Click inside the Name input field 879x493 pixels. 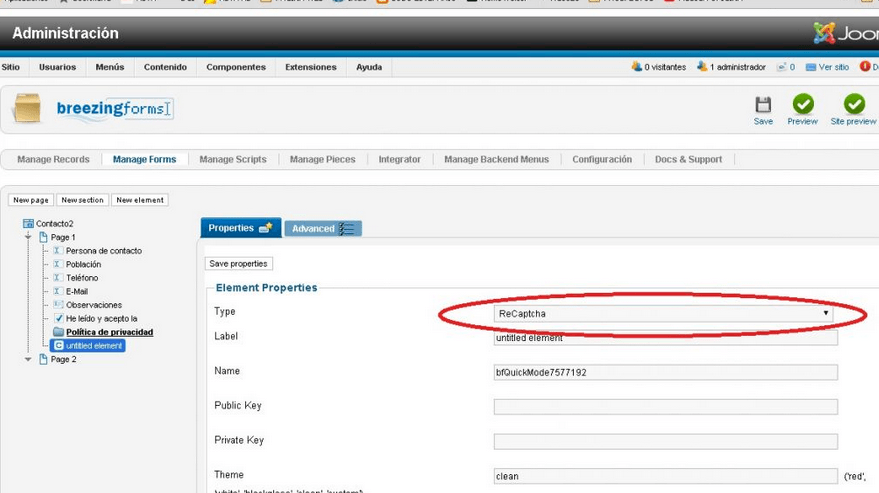tap(666, 372)
